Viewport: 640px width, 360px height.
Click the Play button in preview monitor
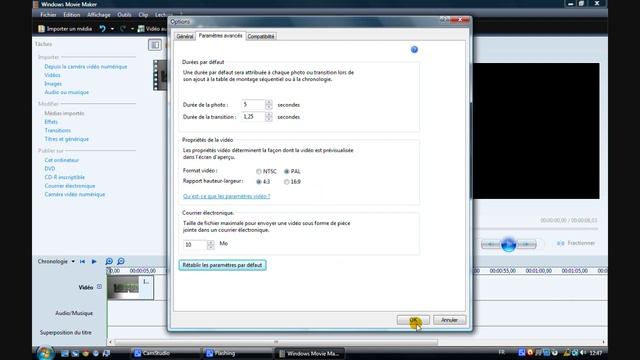coord(509,244)
